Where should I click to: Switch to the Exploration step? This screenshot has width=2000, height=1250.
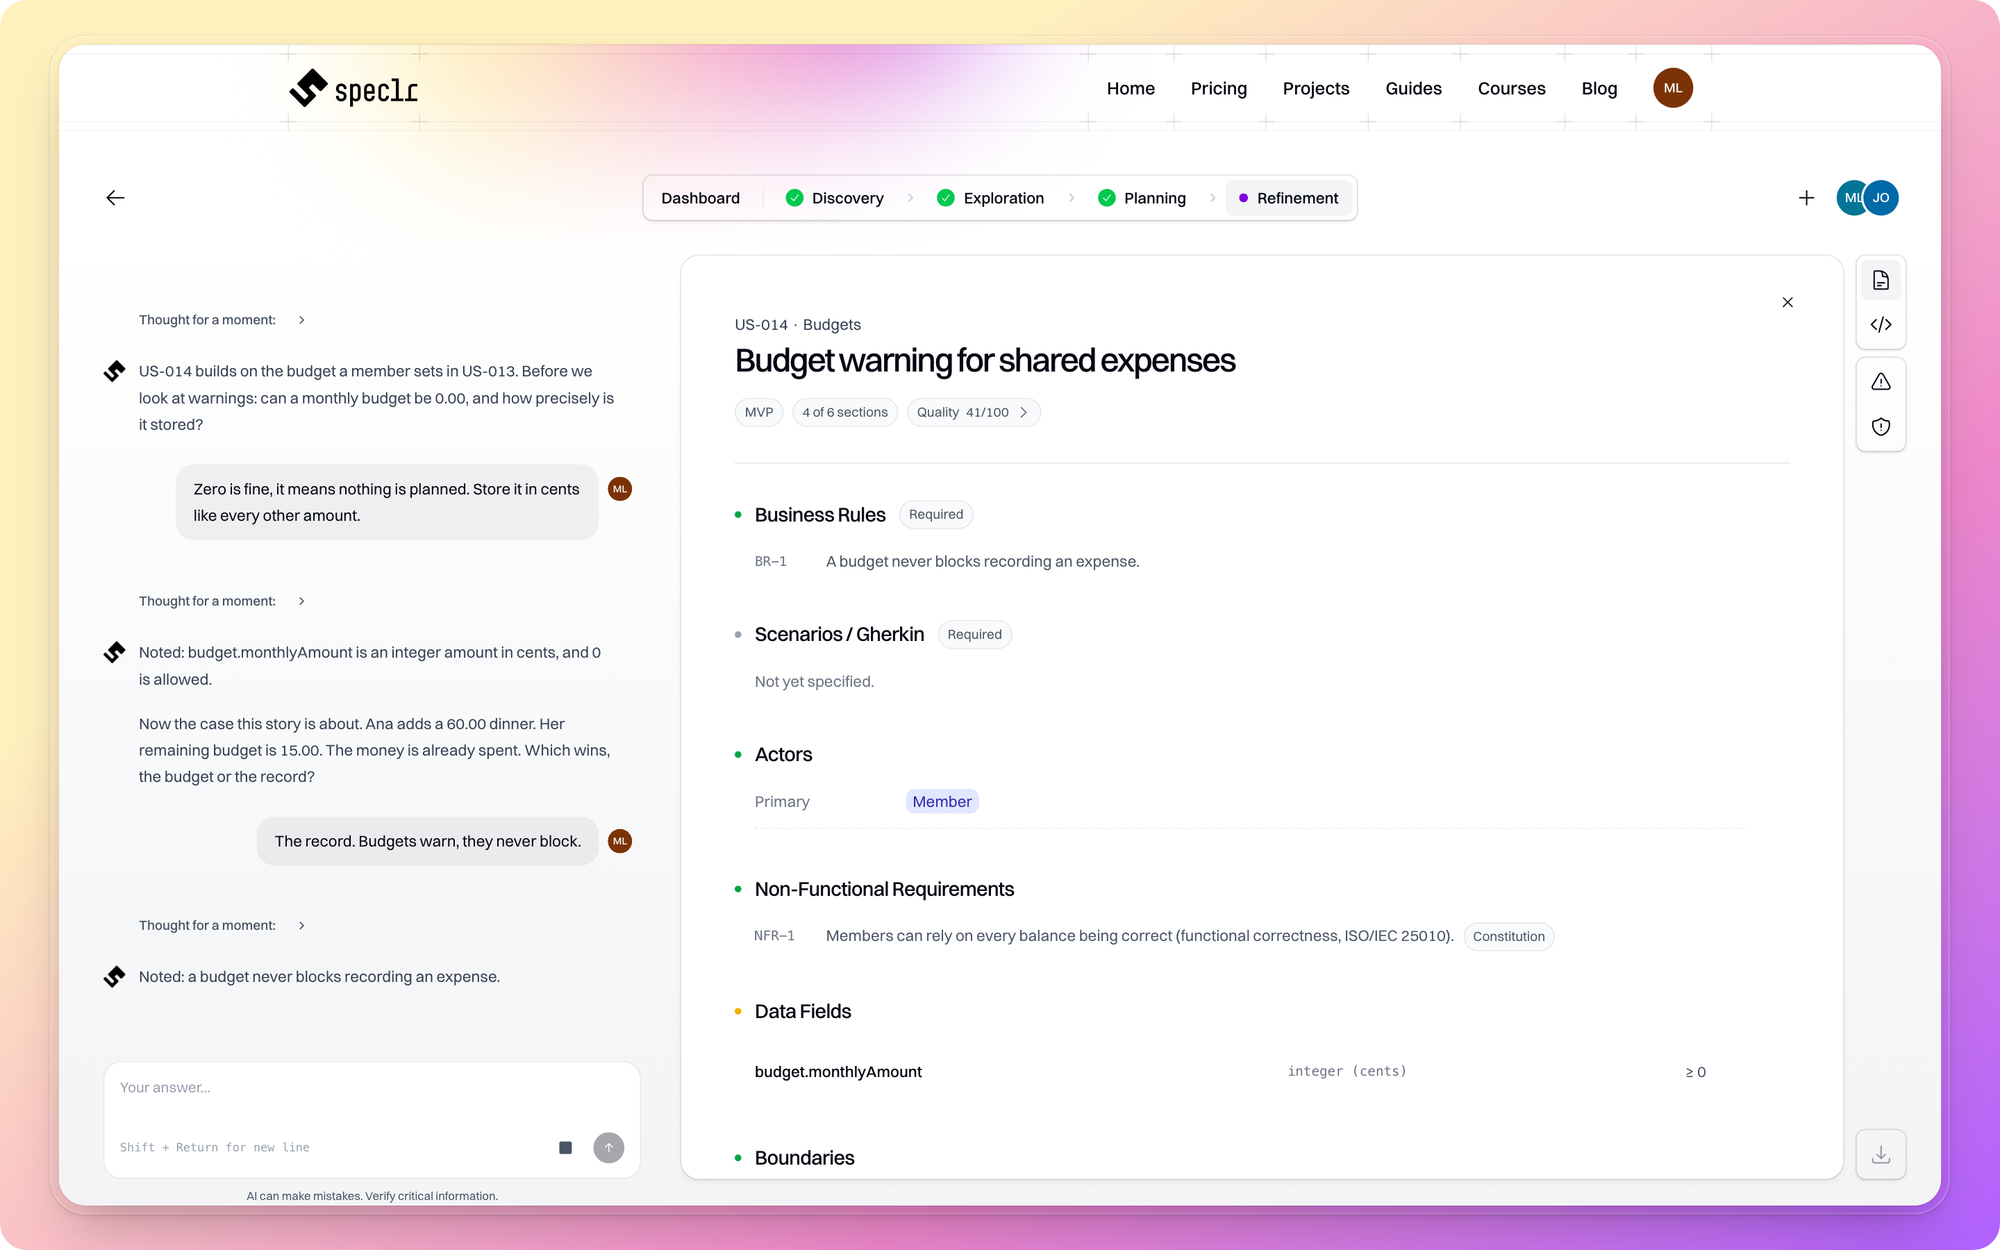click(991, 198)
